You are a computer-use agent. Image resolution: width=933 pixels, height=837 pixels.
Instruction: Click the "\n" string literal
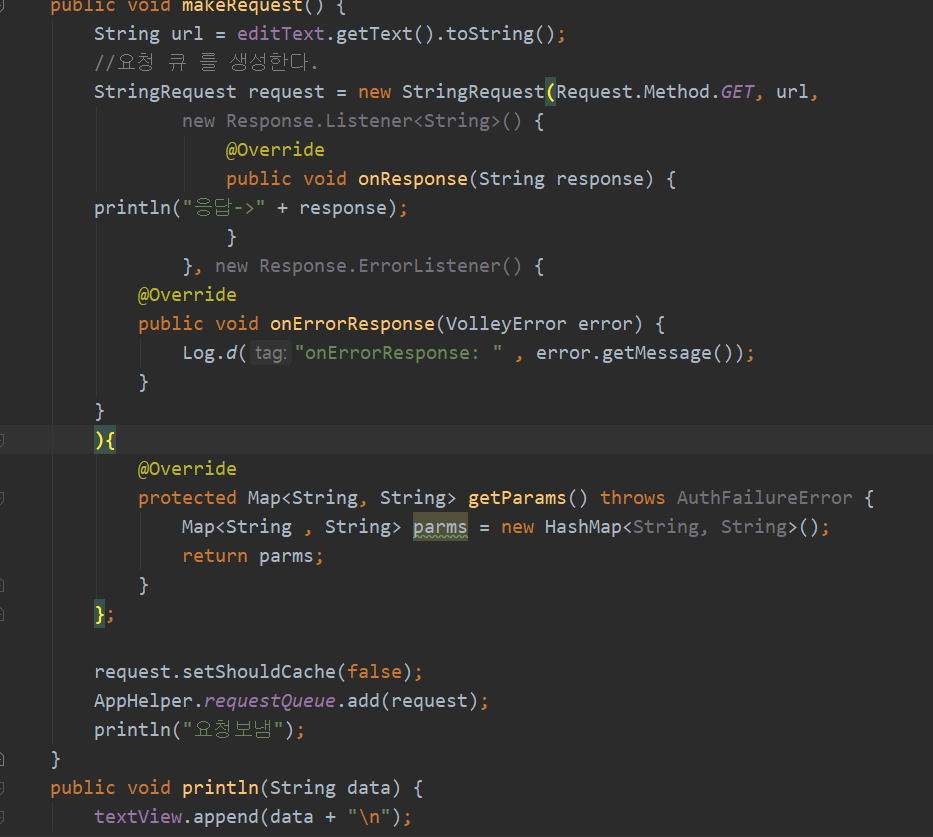[x=369, y=817]
